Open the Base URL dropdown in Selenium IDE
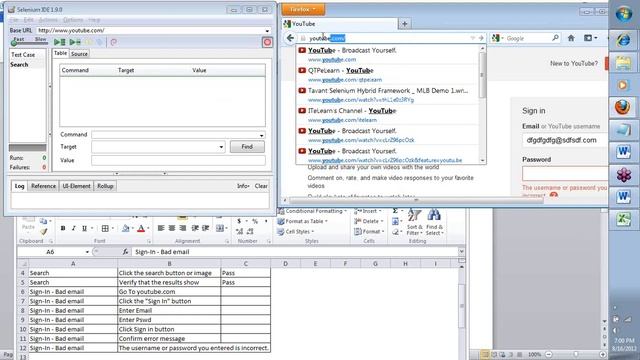Screen dimensions: 640x360 click(267, 31)
